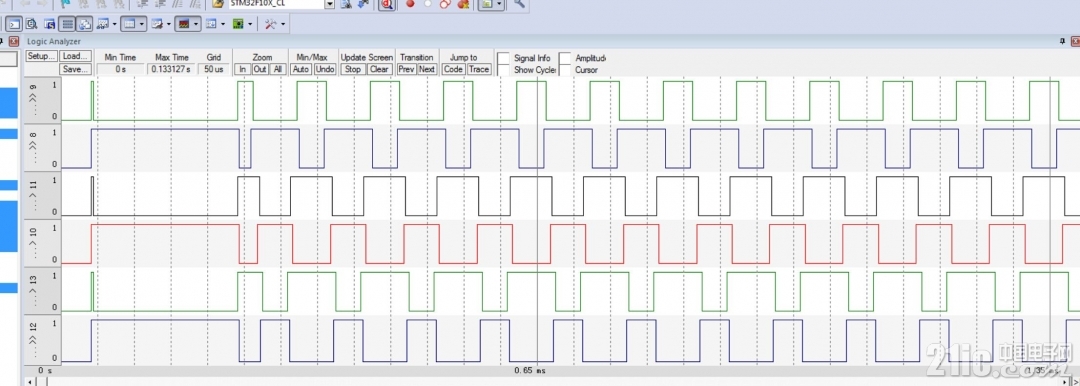Image resolution: width=1080 pixels, height=386 pixels.
Task: Tick the Amplitude checkbox
Action: tap(565, 58)
